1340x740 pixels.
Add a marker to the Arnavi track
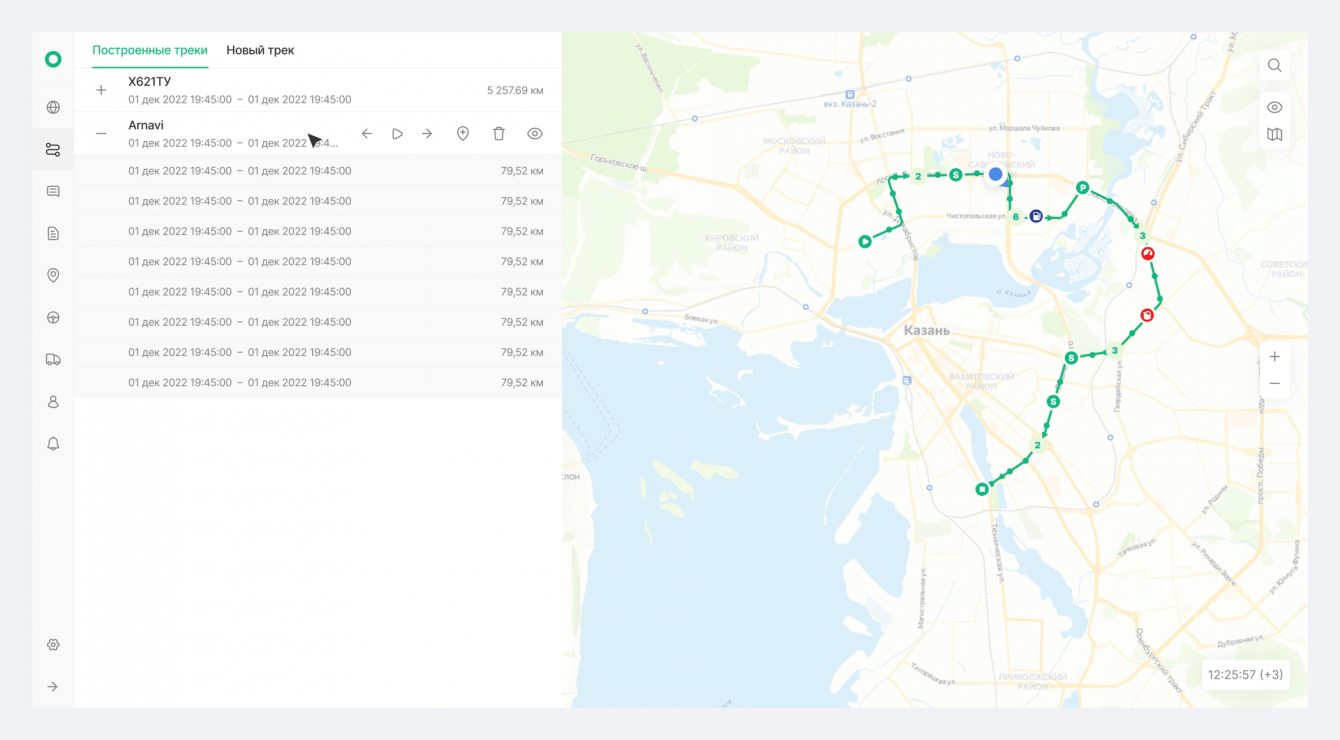coord(463,133)
